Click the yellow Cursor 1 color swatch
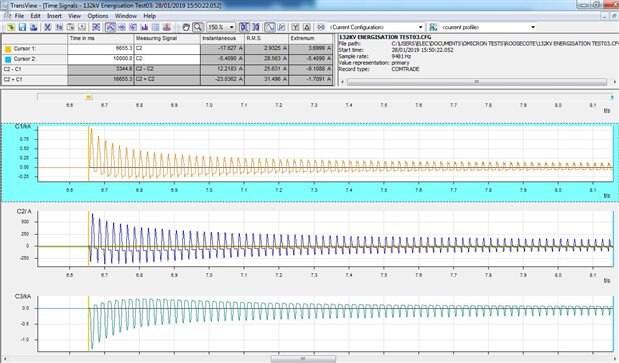This screenshot has width=619, height=363. pyautogui.click(x=8, y=49)
